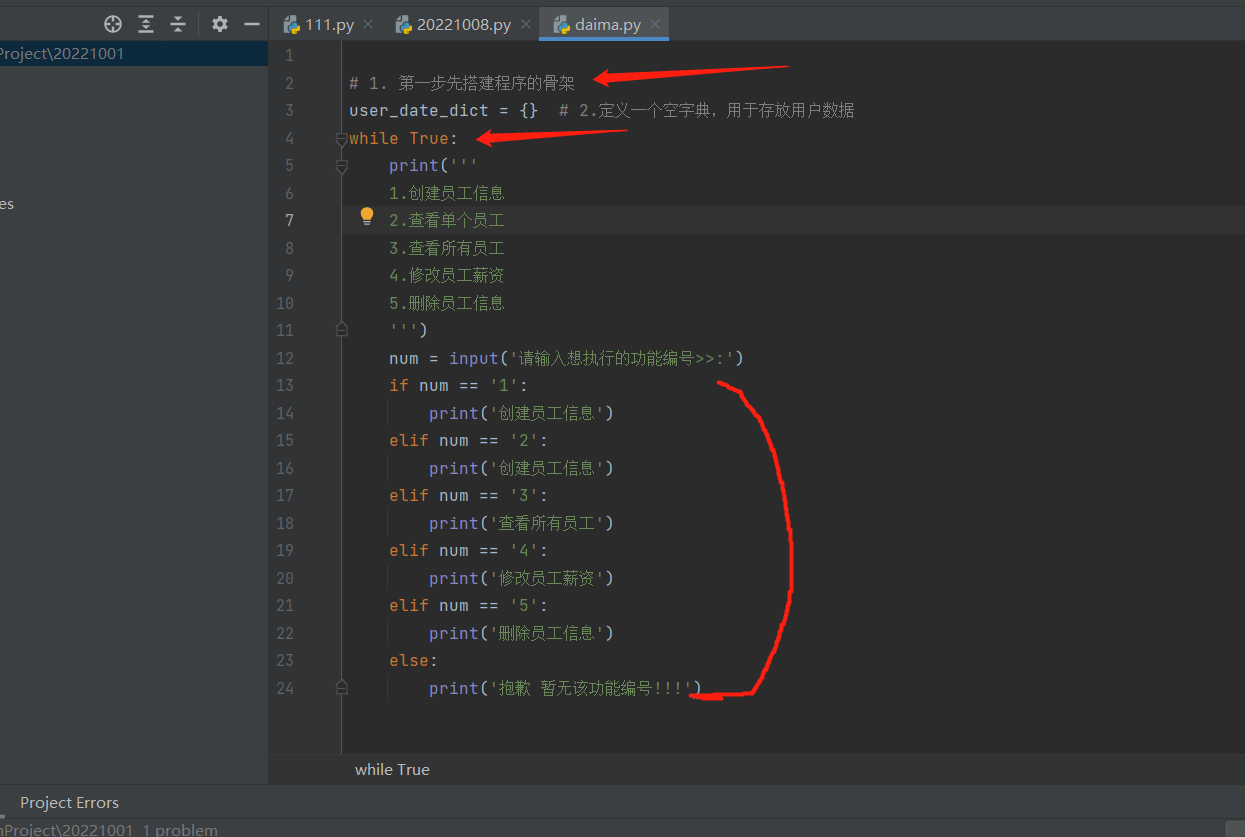Click "elif num == '2':" on line 15
Screen dimensions: 1245x837
coord(468,440)
